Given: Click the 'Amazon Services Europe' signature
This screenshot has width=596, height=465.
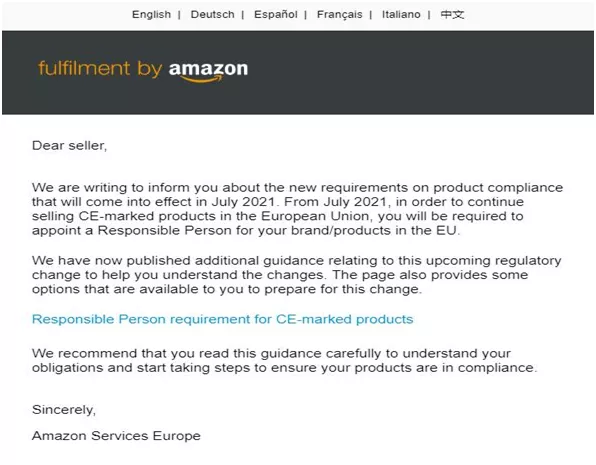Looking at the screenshot, I should [x=116, y=435].
